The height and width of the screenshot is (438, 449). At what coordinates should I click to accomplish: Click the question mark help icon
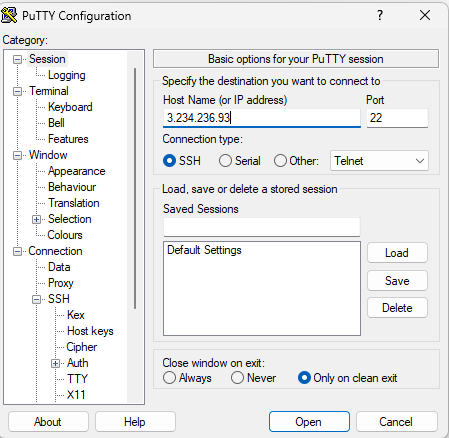(x=380, y=15)
